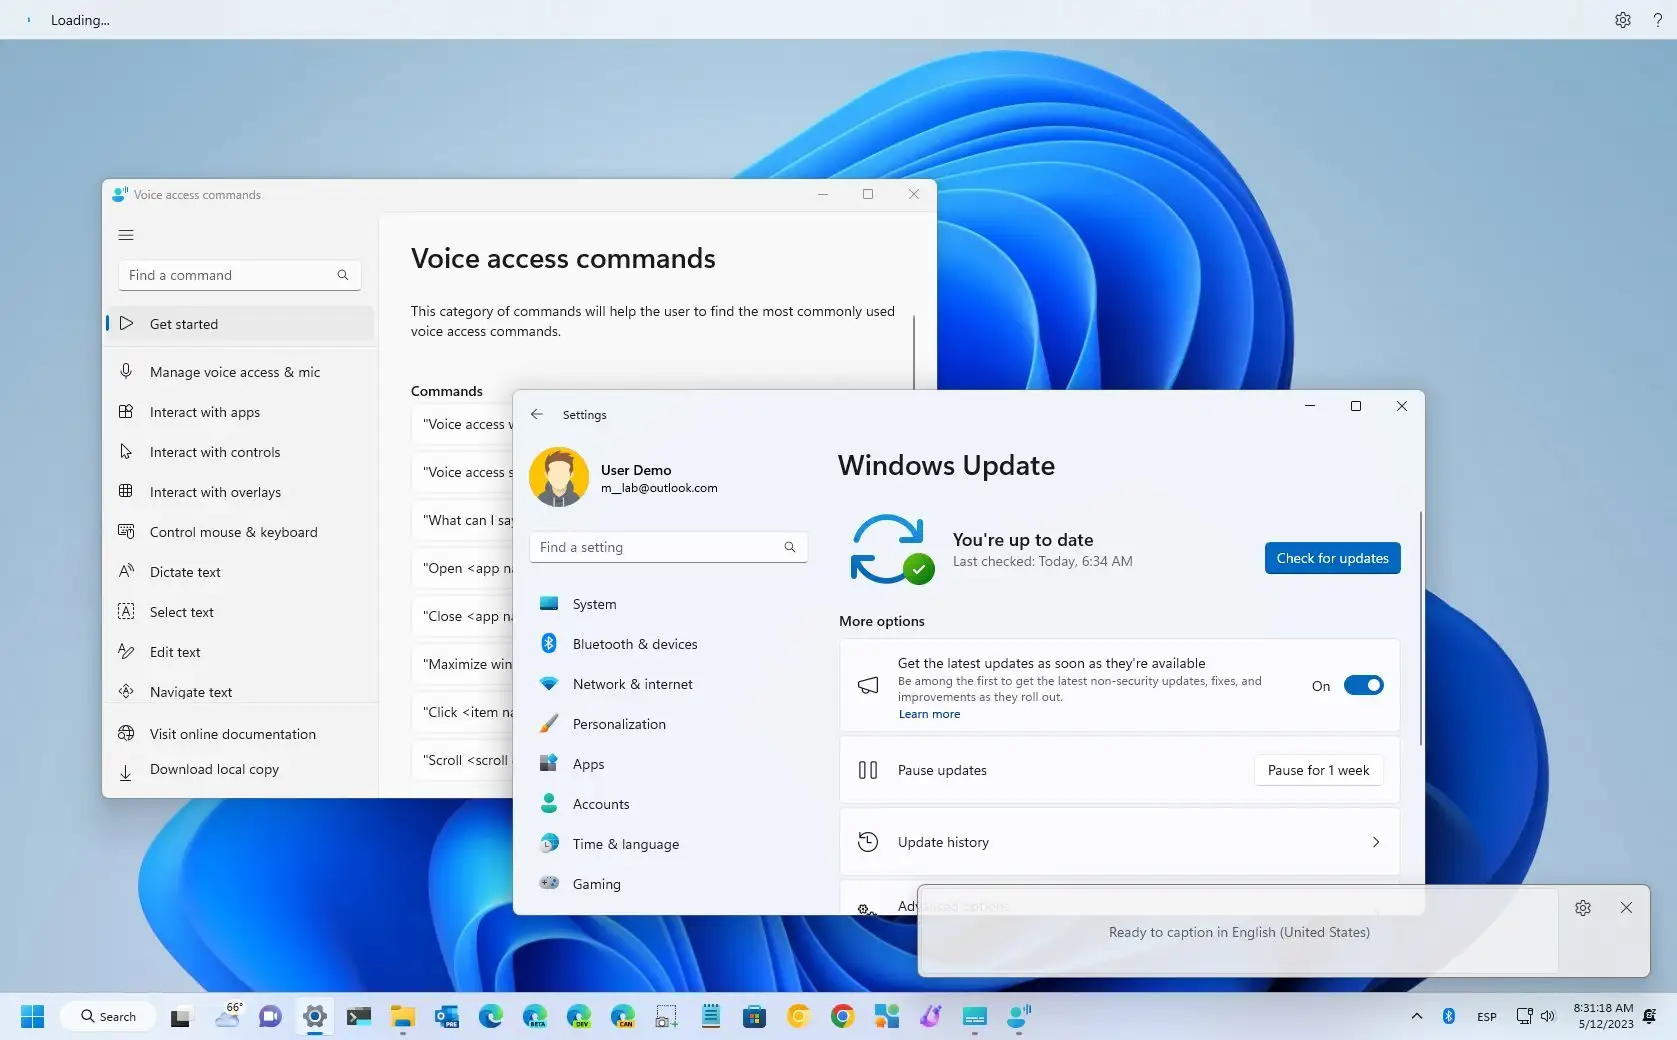Click the Pause updates icon

click(x=868, y=770)
